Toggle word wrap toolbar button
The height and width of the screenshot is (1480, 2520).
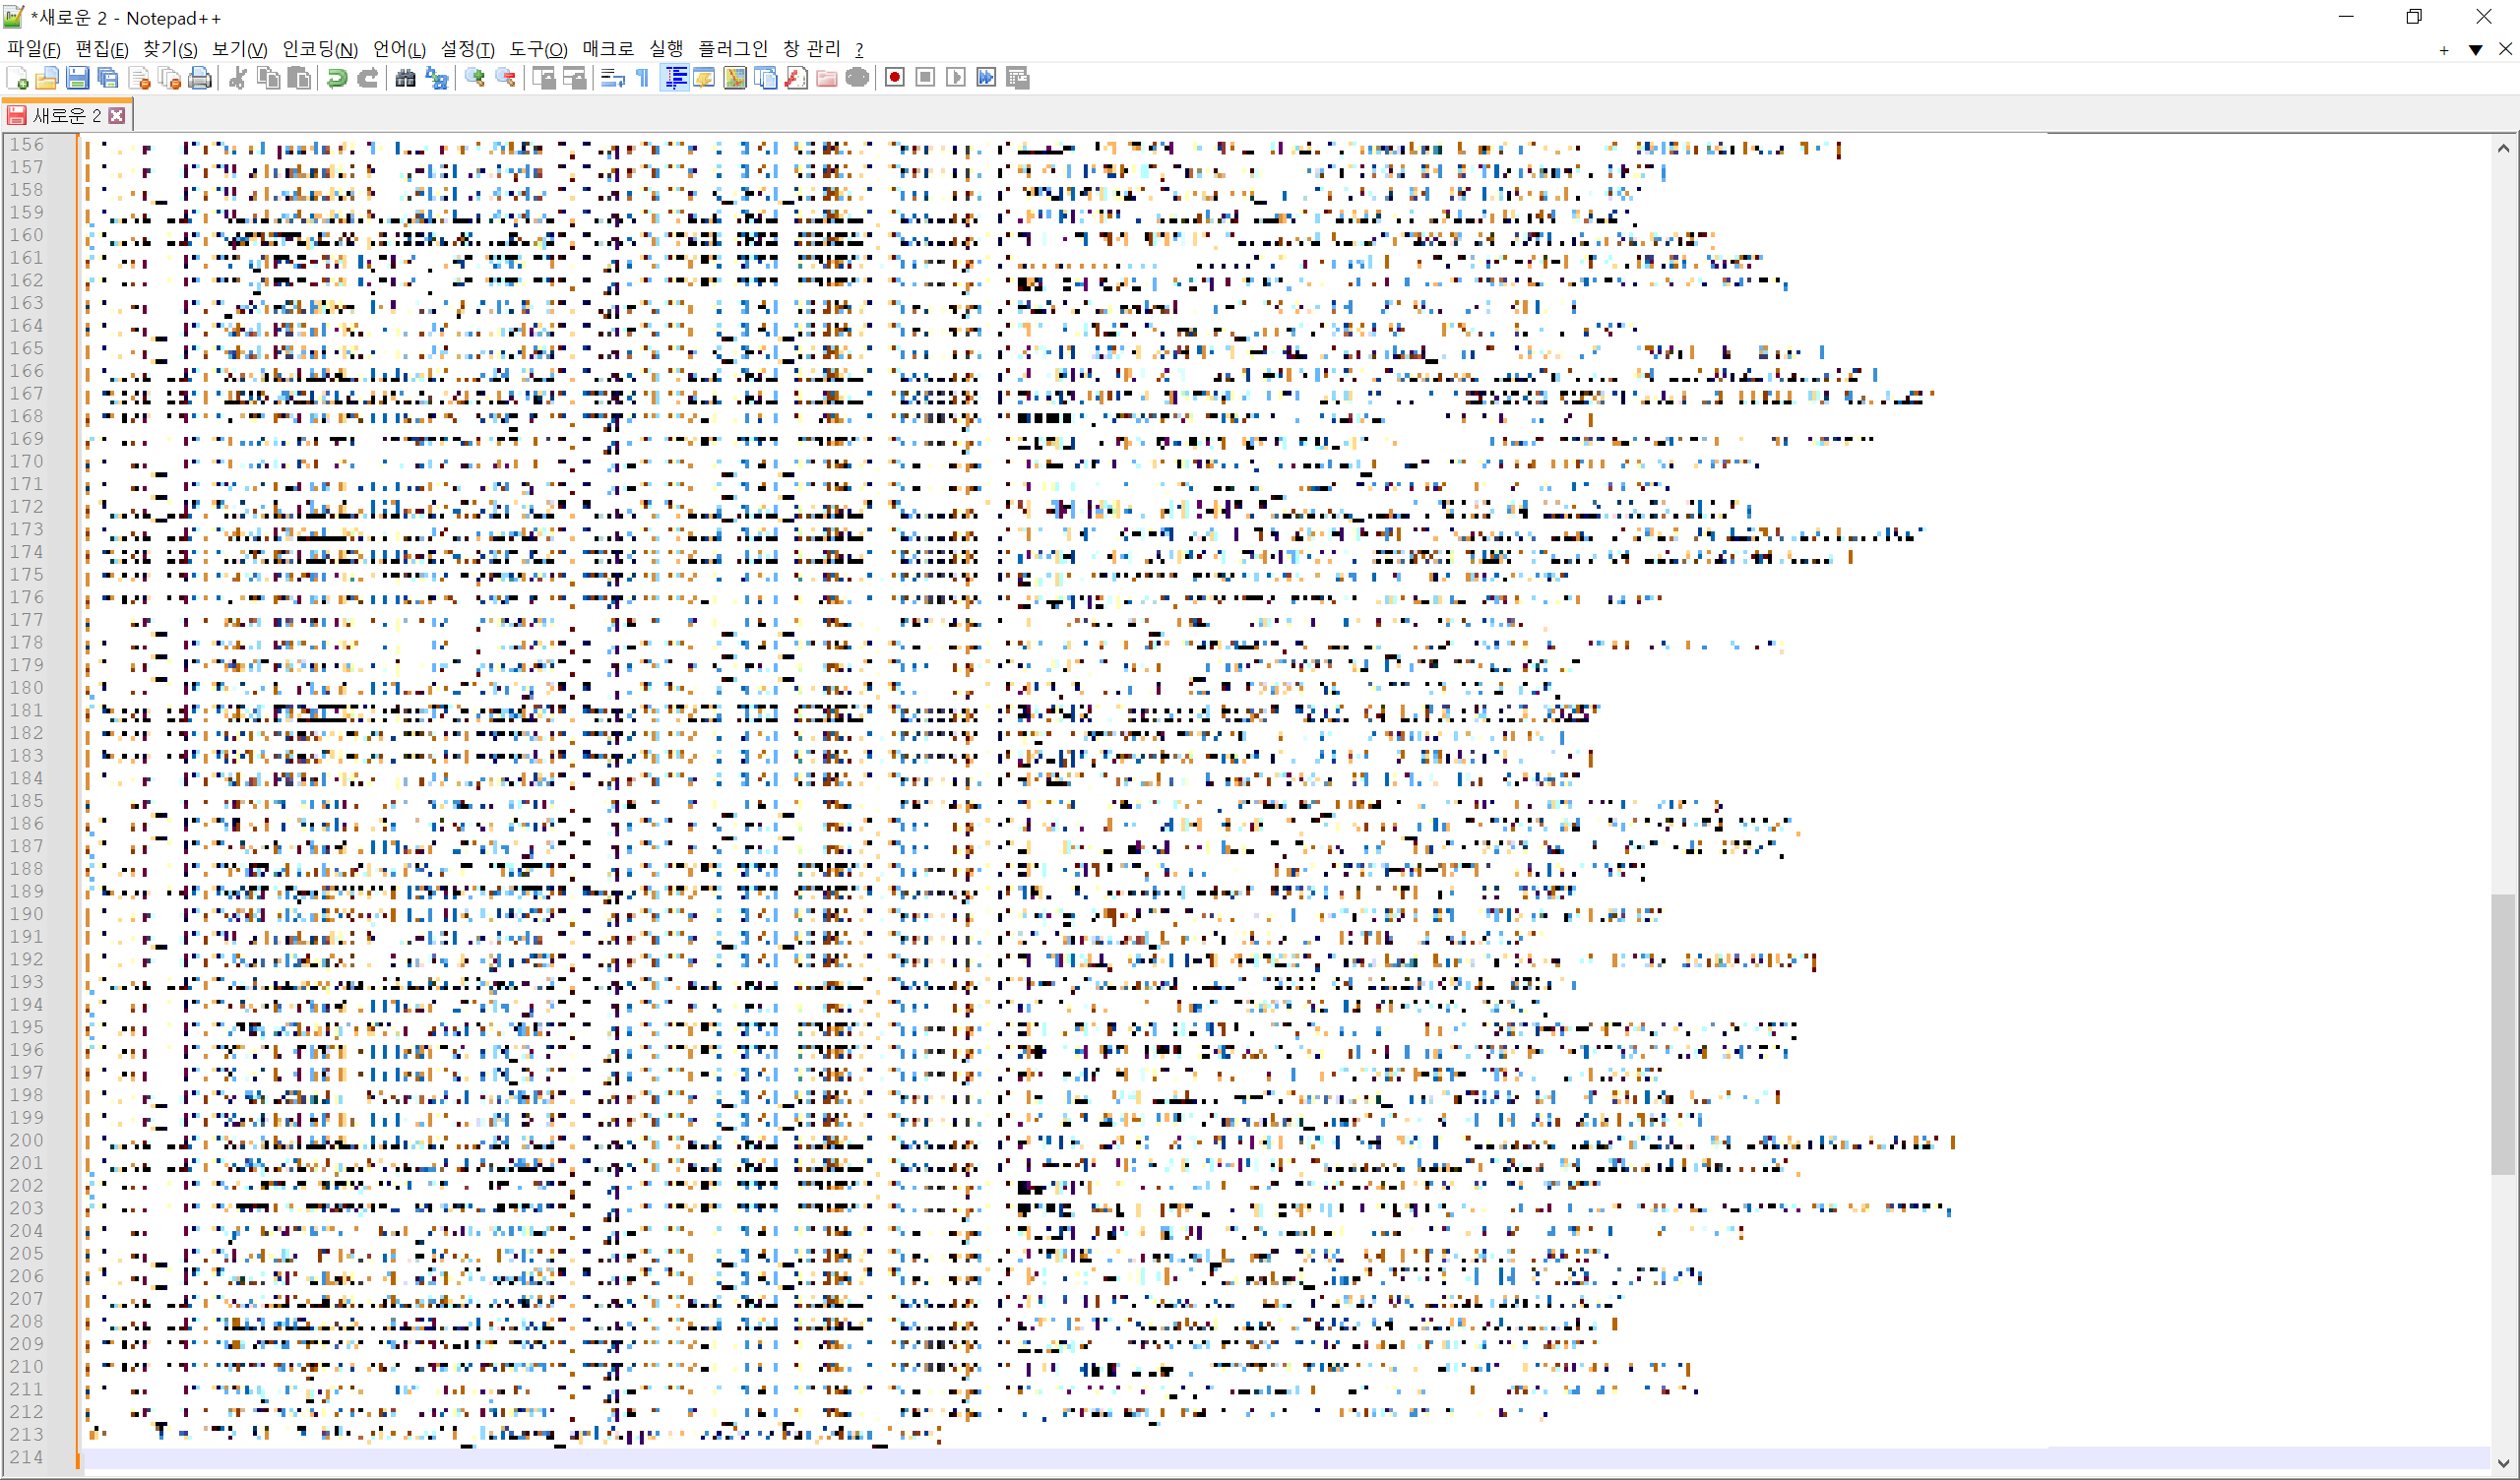tap(612, 78)
